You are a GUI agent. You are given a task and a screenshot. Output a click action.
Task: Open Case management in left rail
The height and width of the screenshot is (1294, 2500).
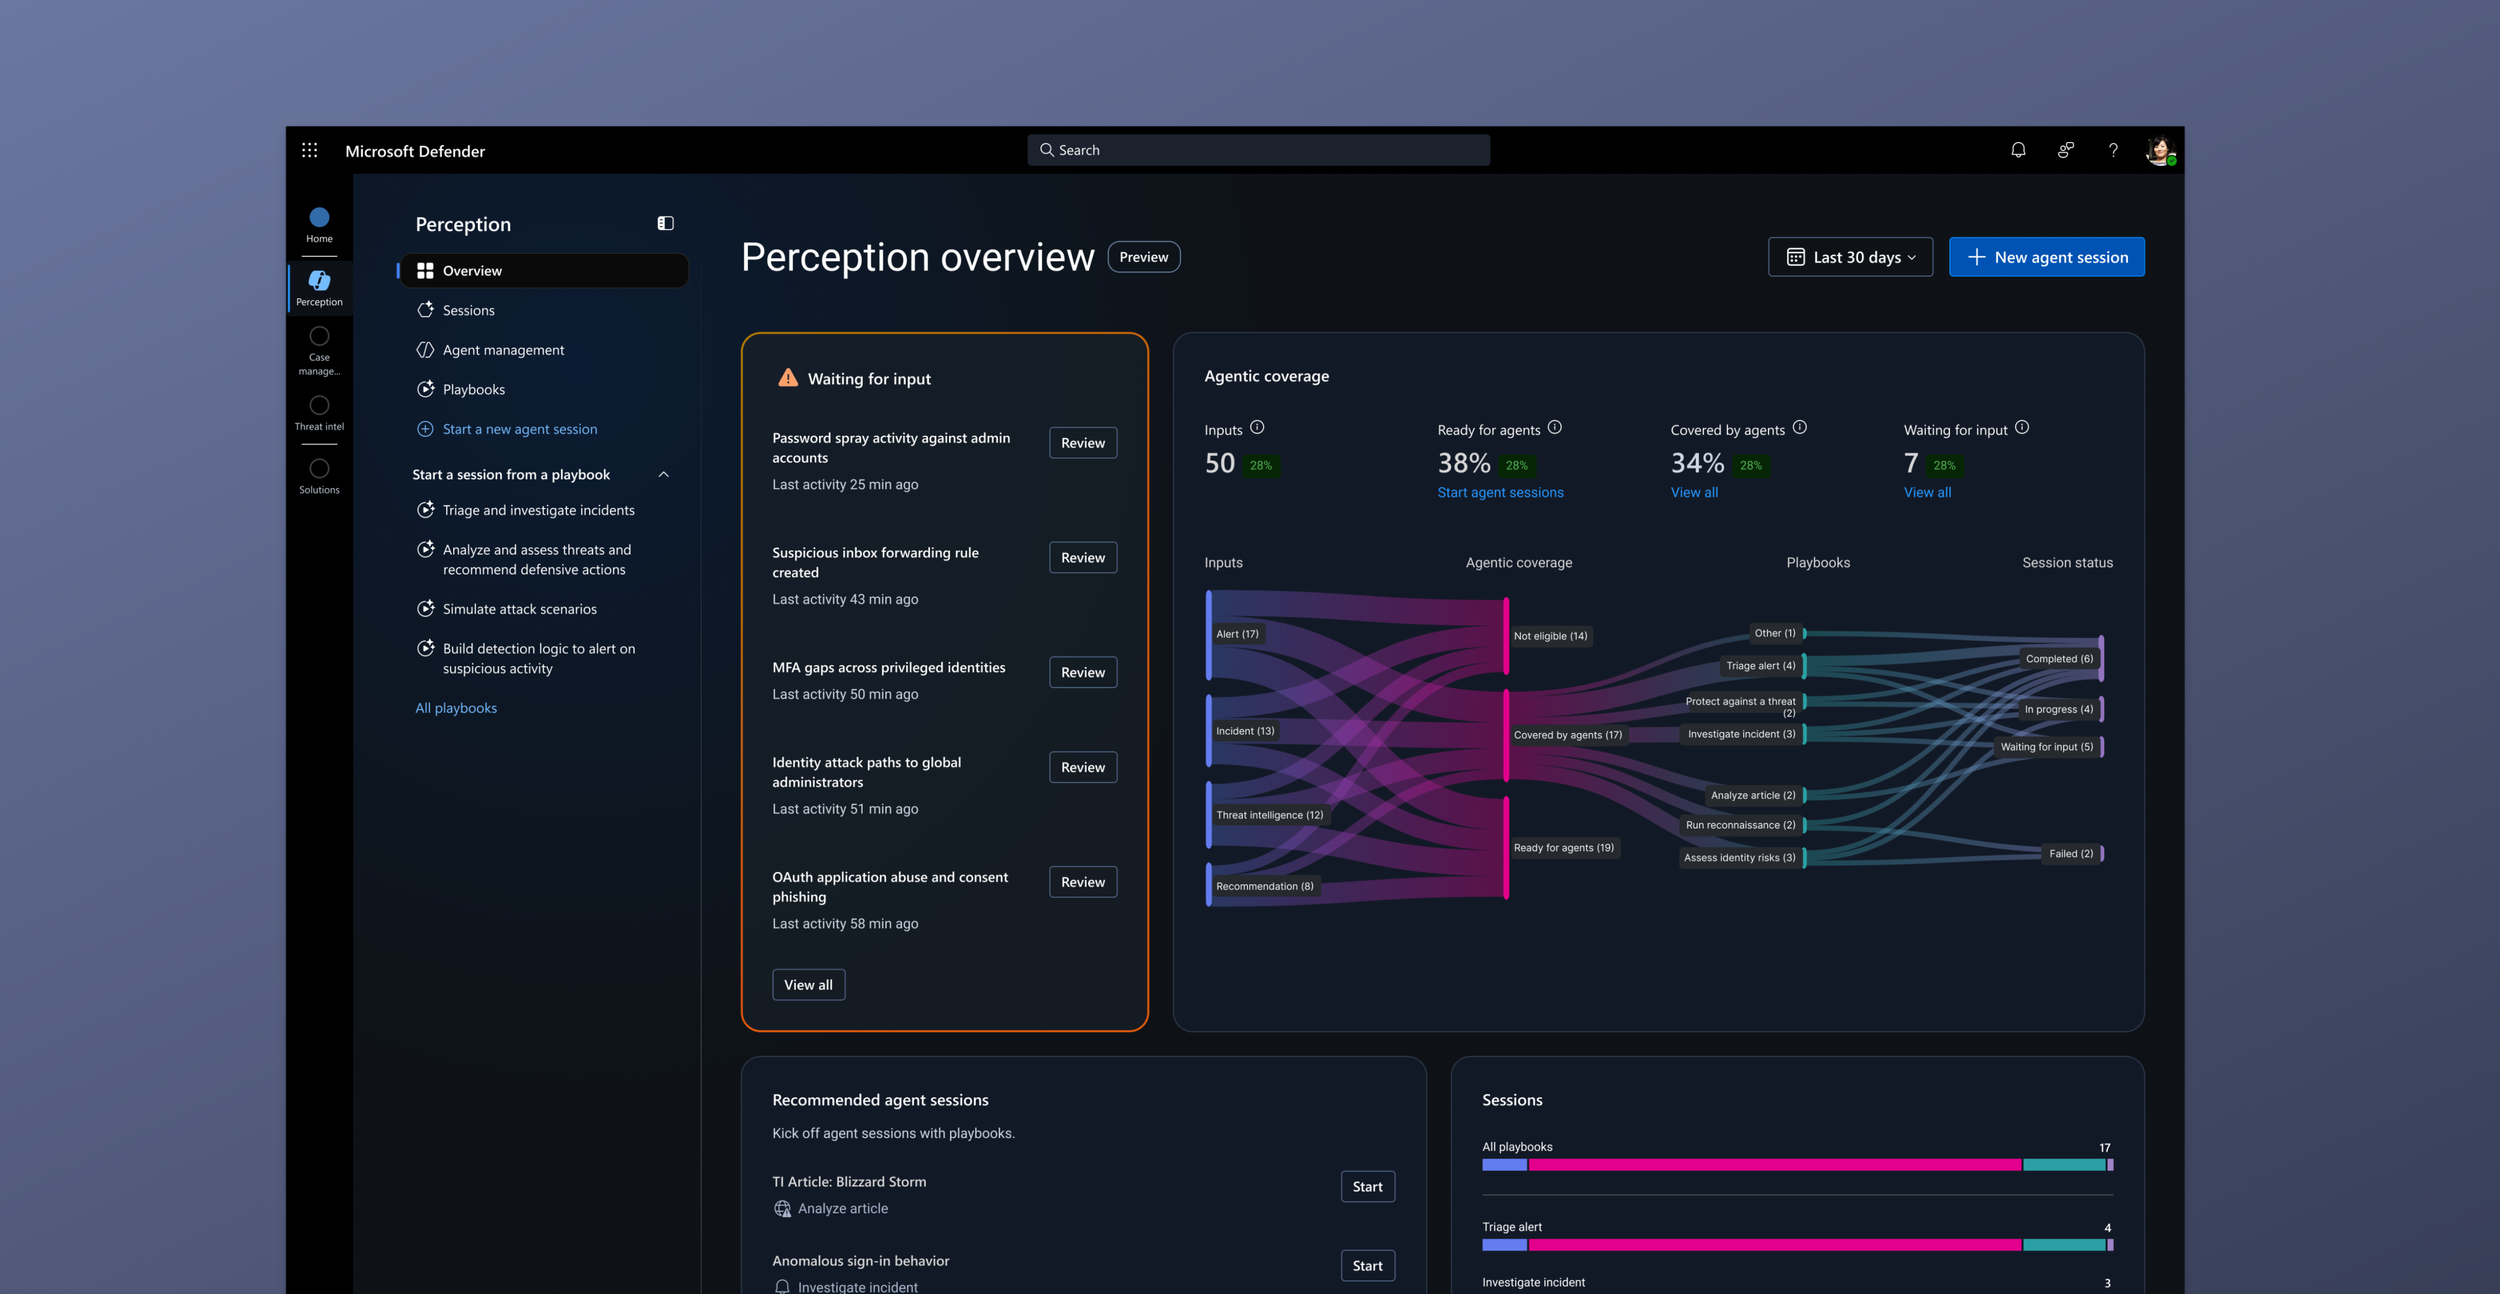tap(319, 351)
